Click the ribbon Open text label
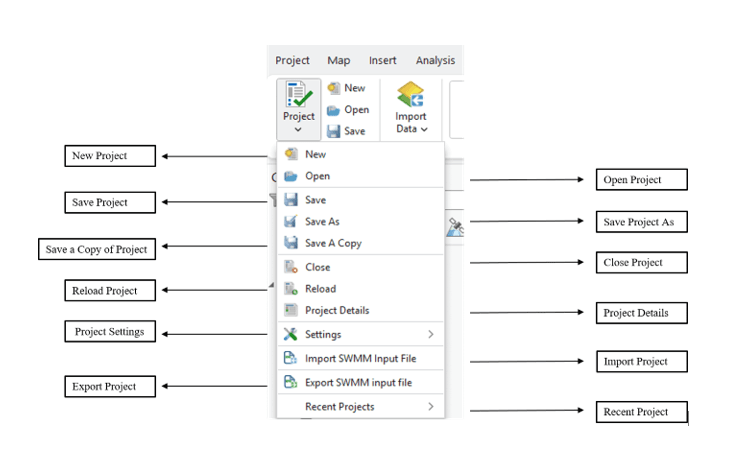This screenshot has height=467, width=752. 357,110
